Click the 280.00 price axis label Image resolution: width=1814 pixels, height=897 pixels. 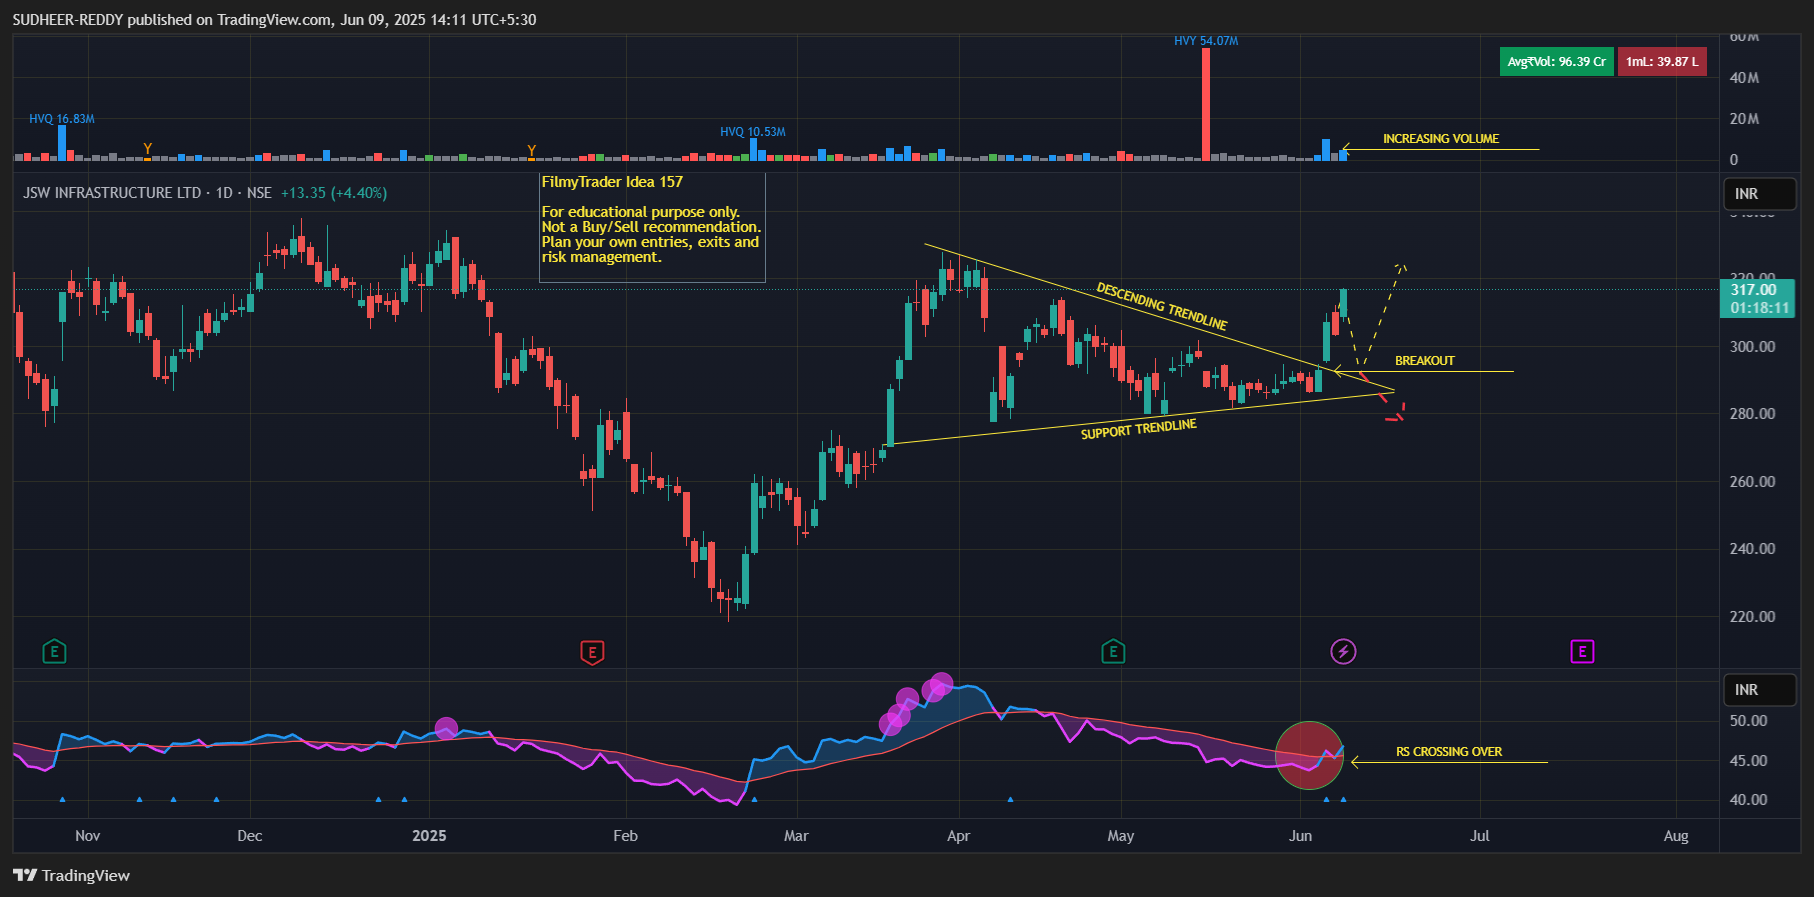click(x=1752, y=414)
